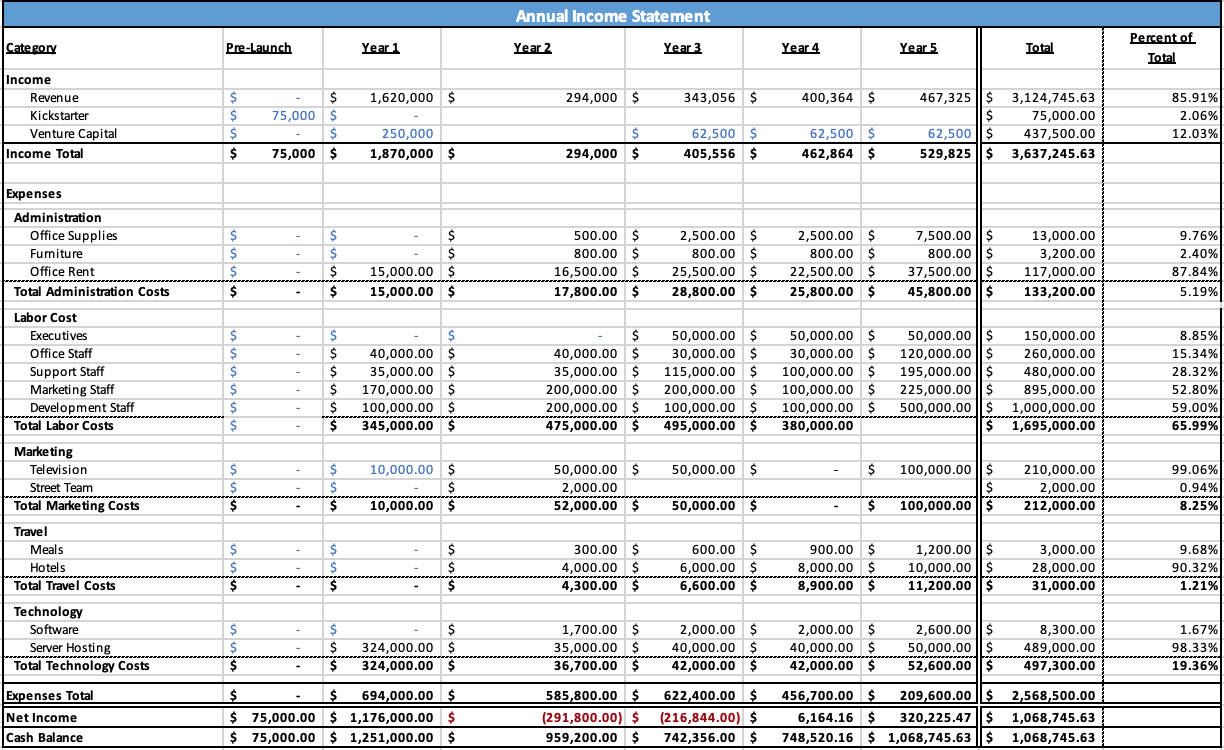Image resolution: width=1224 pixels, height=750 pixels.
Task: Select the Venture Capital row label
Action: (x=73, y=134)
